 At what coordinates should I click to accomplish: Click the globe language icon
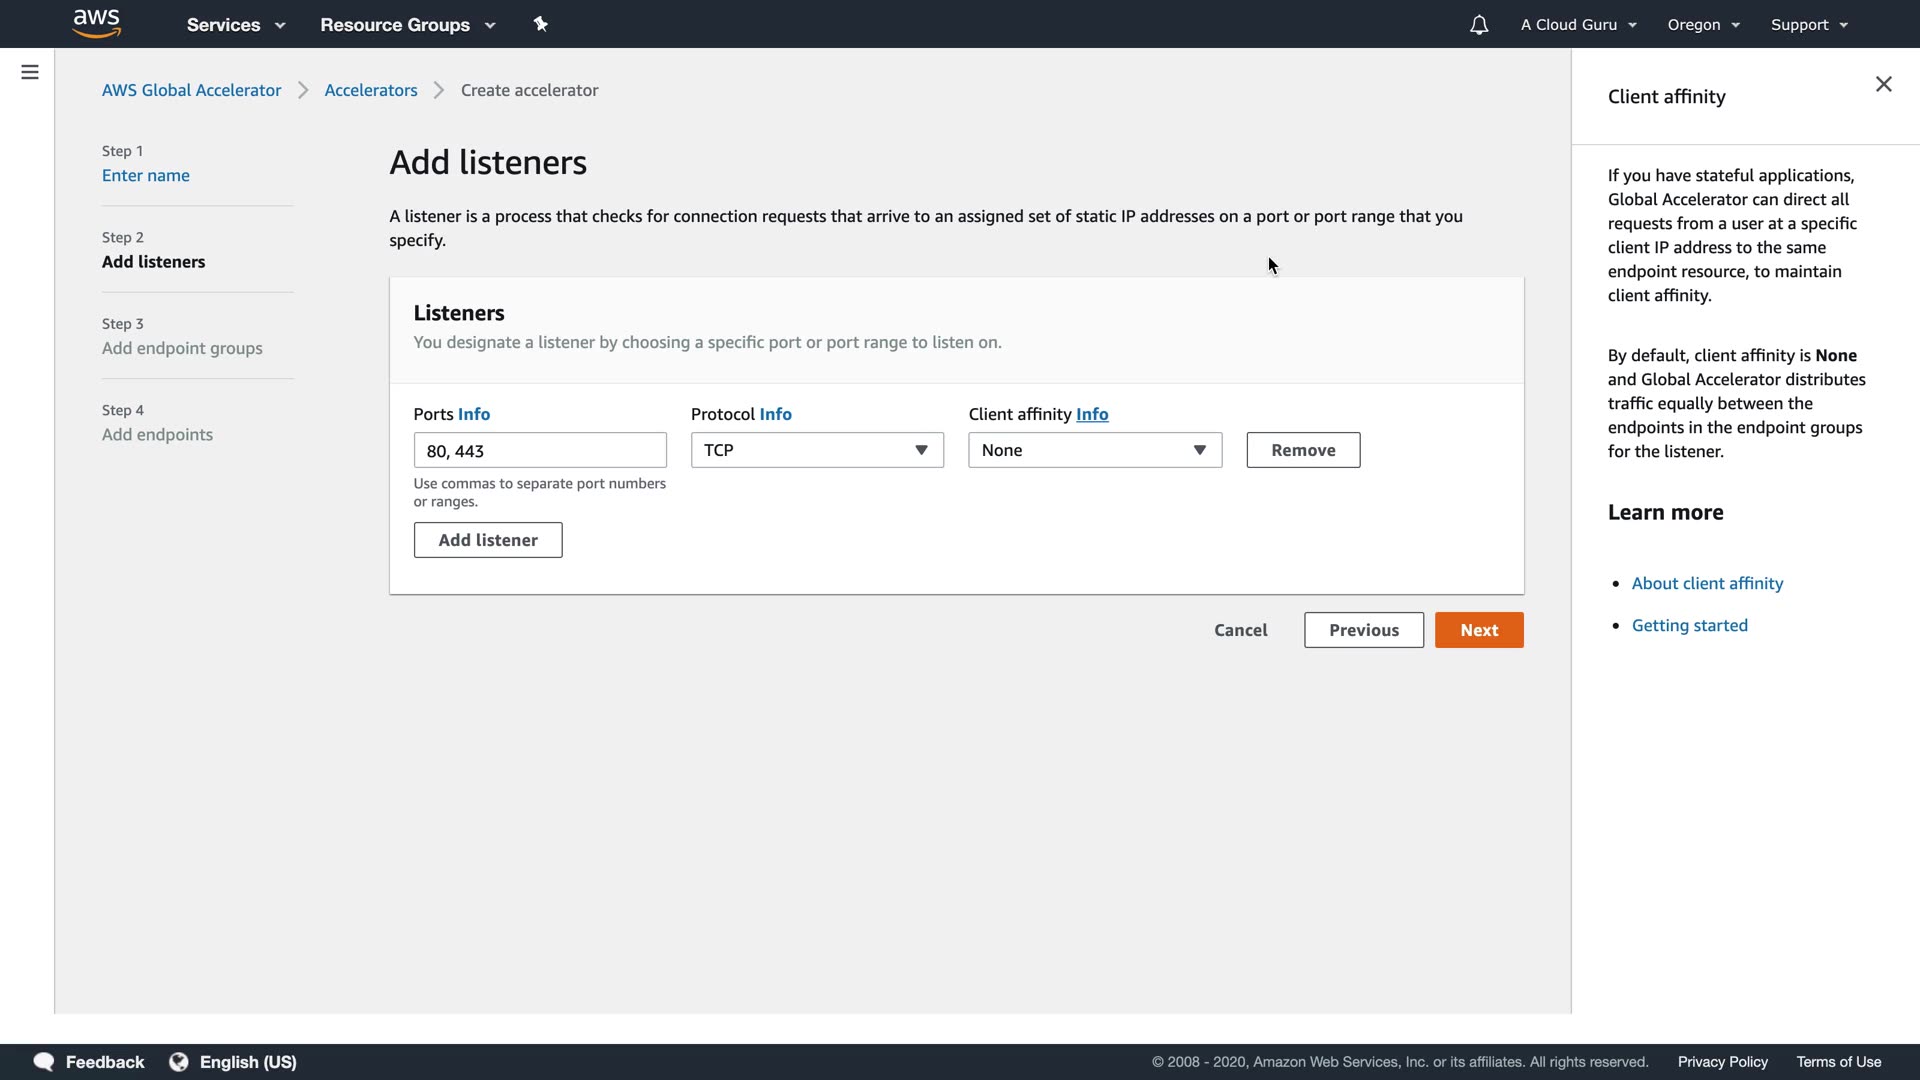pos(179,1062)
